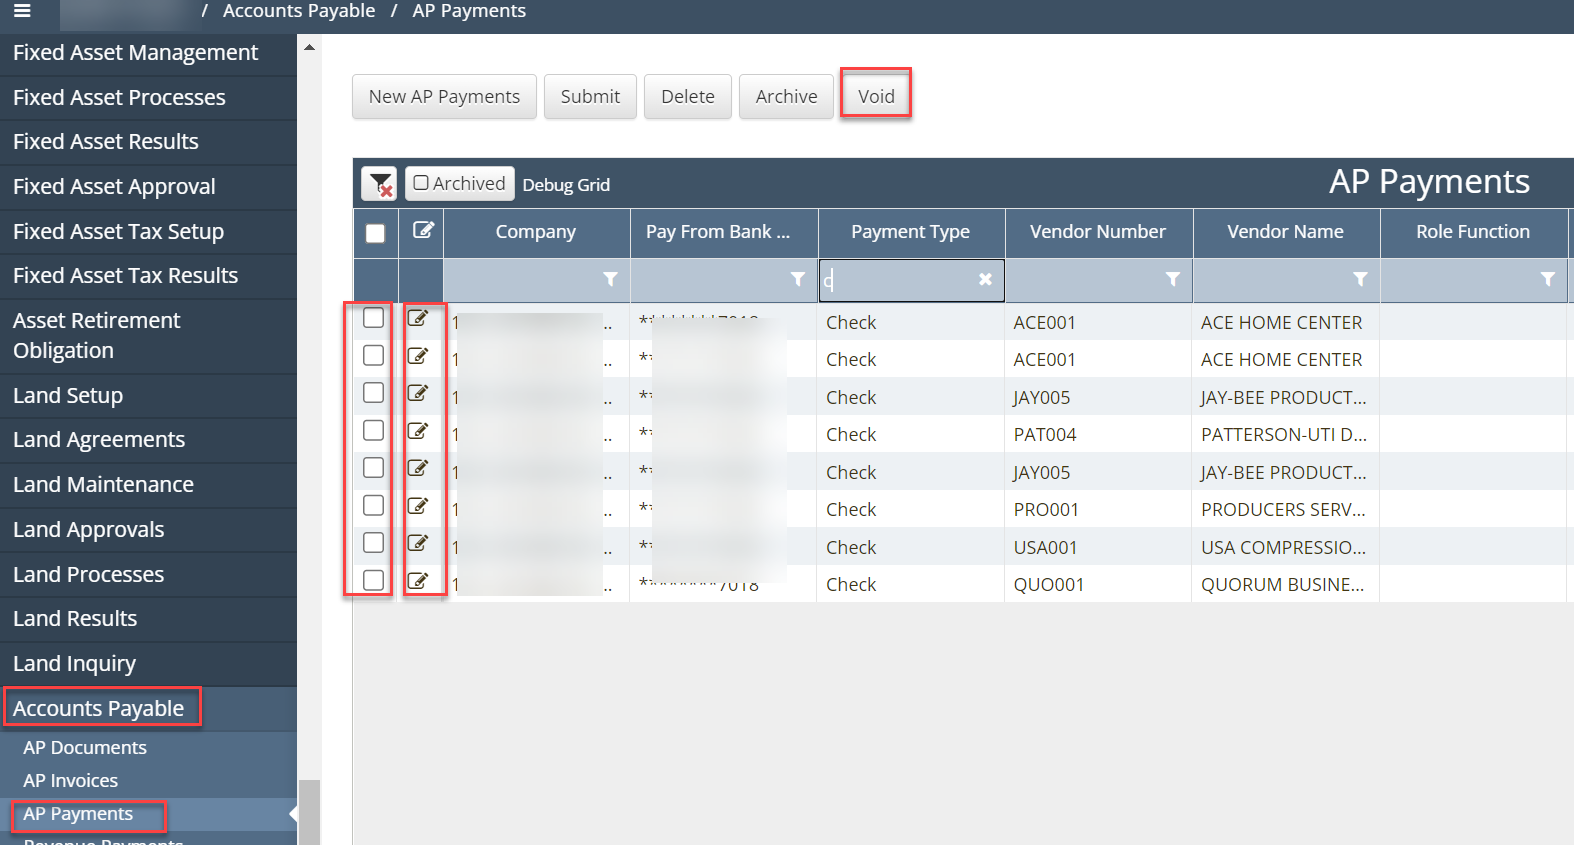Check the select-all header checkbox
Image resolution: width=1574 pixels, height=845 pixels.
click(x=375, y=233)
